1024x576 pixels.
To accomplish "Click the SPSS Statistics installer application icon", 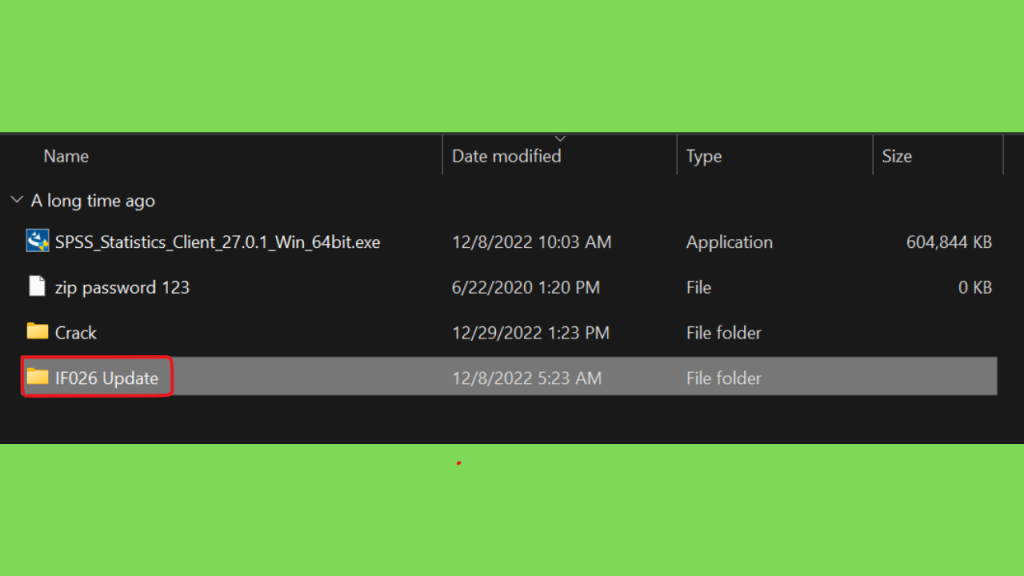I will coord(37,241).
